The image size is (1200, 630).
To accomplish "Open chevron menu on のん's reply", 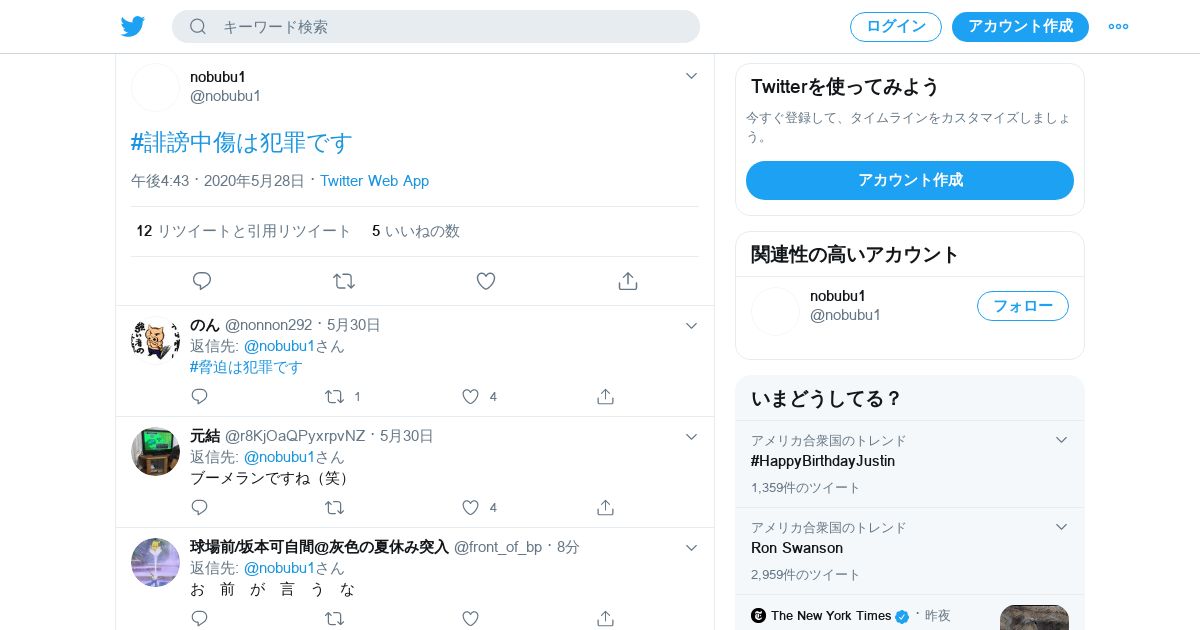I will pos(691,326).
